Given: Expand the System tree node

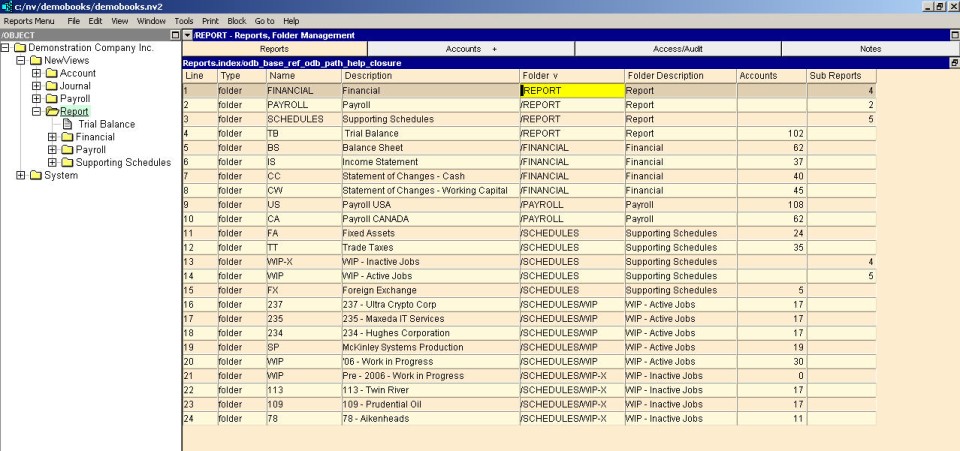Looking at the screenshot, I should pos(21,175).
